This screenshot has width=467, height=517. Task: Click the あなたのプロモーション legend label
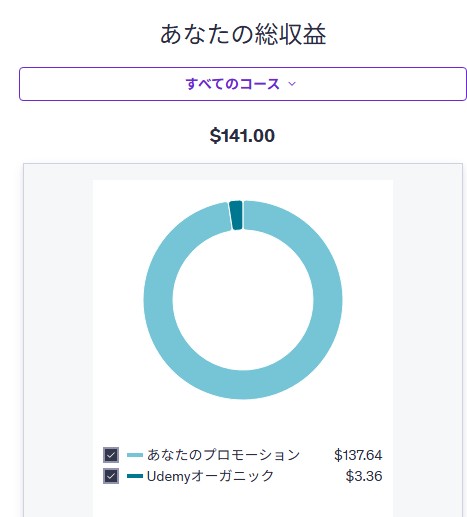224,455
